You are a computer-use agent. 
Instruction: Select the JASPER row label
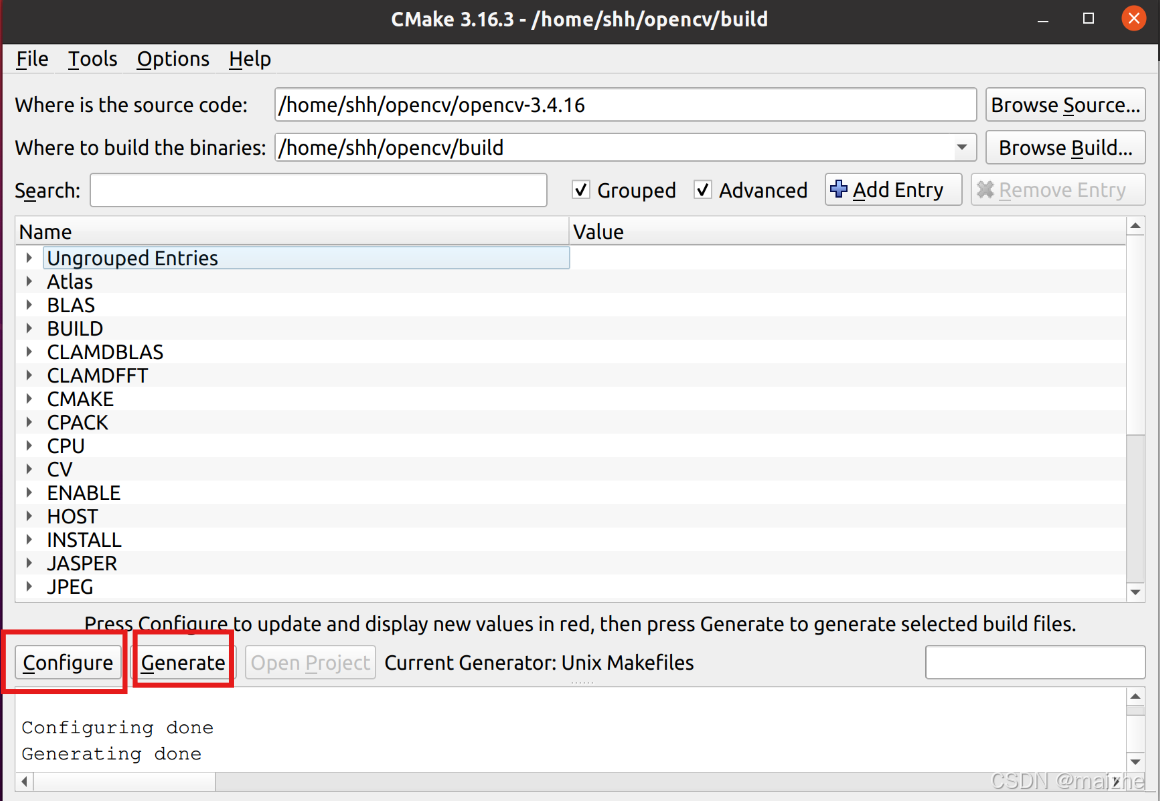coord(81,564)
